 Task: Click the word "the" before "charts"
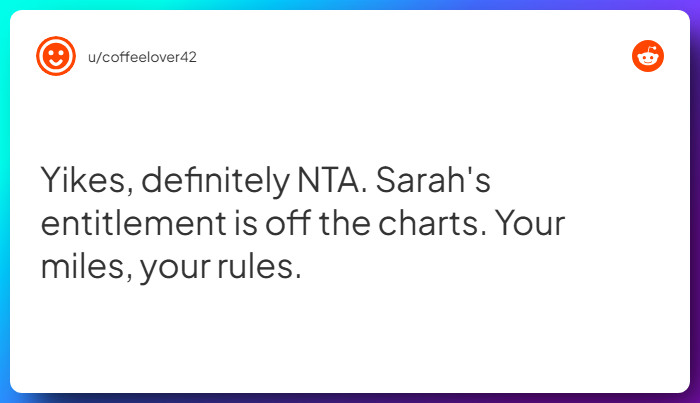tap(344, 223)
